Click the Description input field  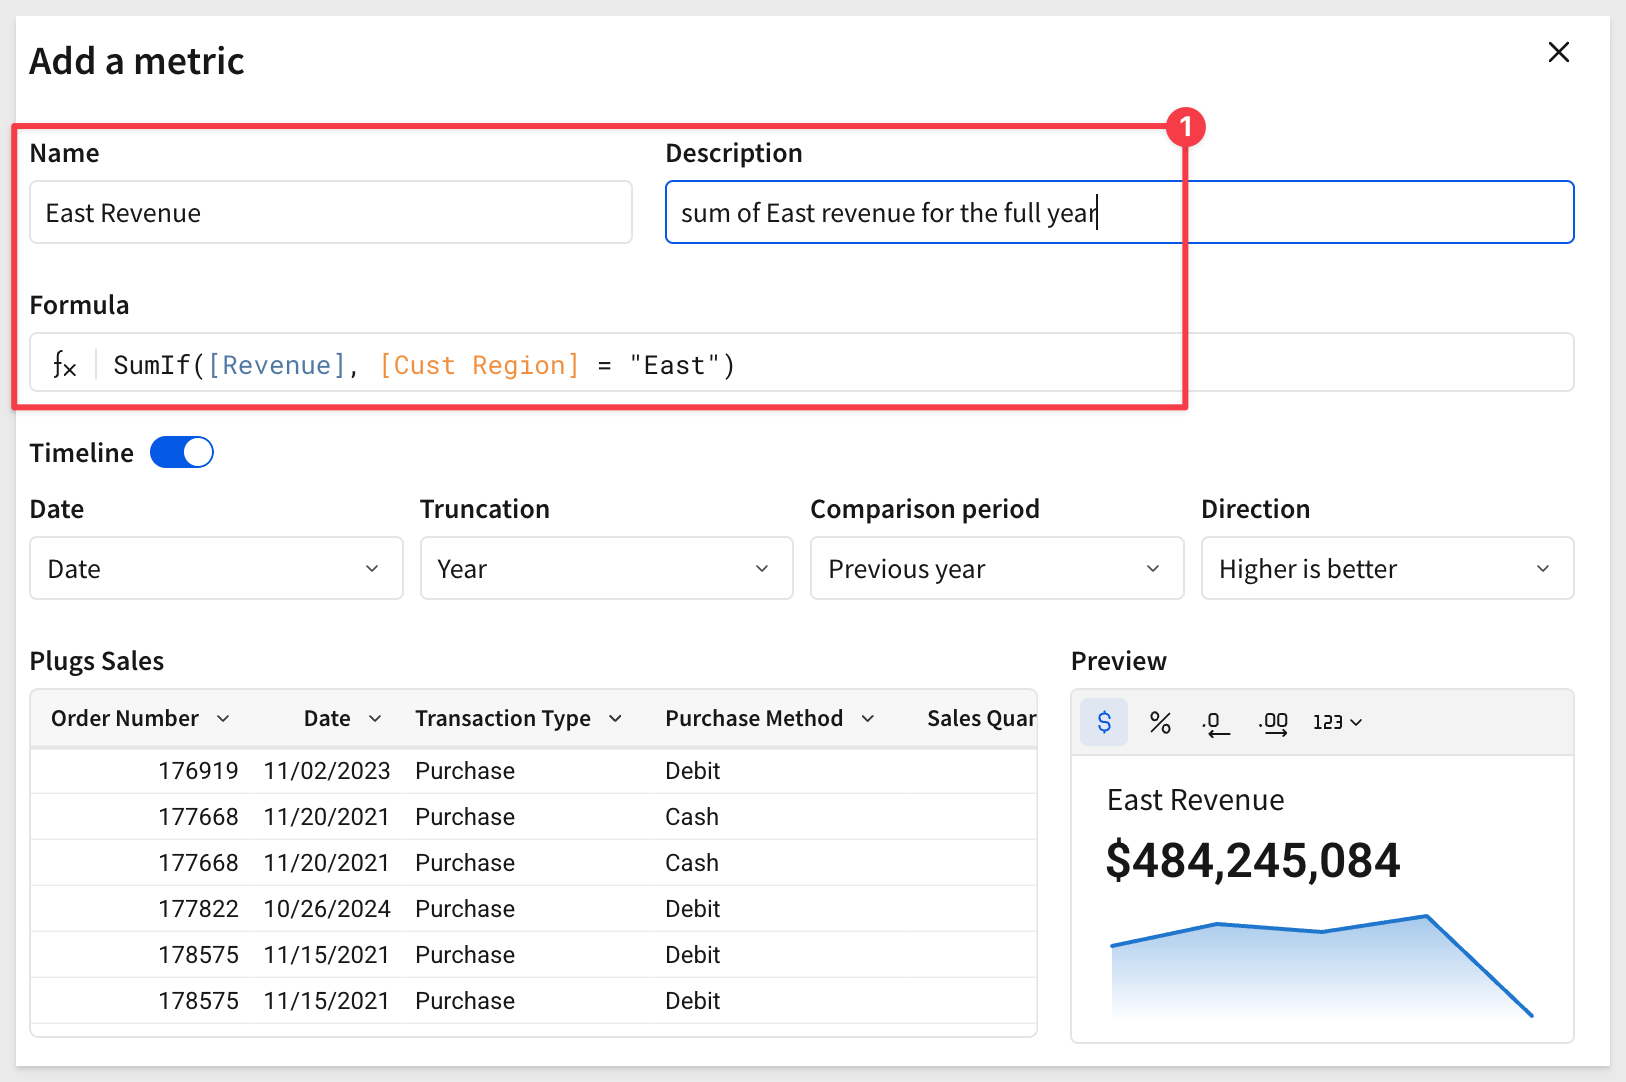(1120, 212)
